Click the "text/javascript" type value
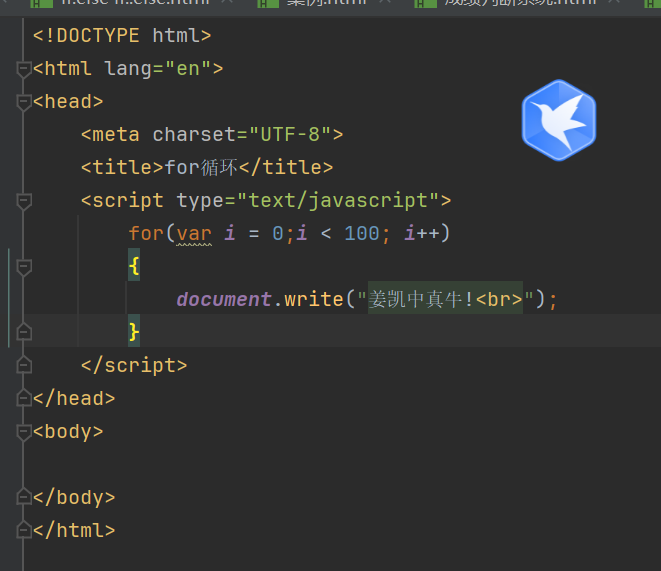This screenshot has height=571, width=661. coord(339,201)
